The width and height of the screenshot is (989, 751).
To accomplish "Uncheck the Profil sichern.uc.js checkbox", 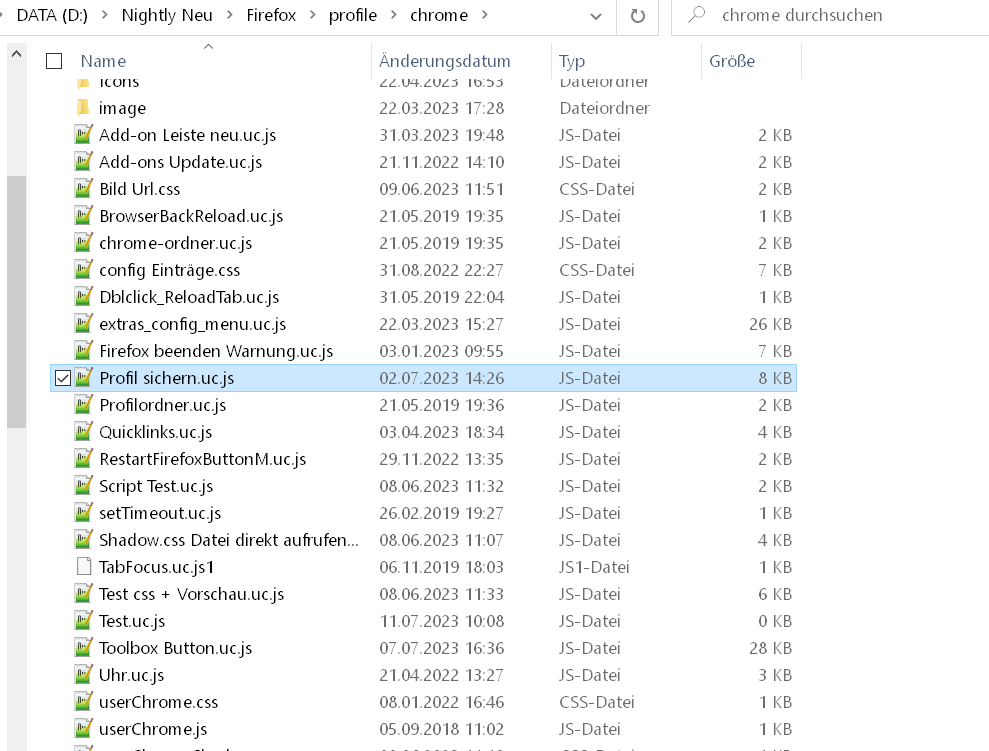I will (x=63, y=378).
